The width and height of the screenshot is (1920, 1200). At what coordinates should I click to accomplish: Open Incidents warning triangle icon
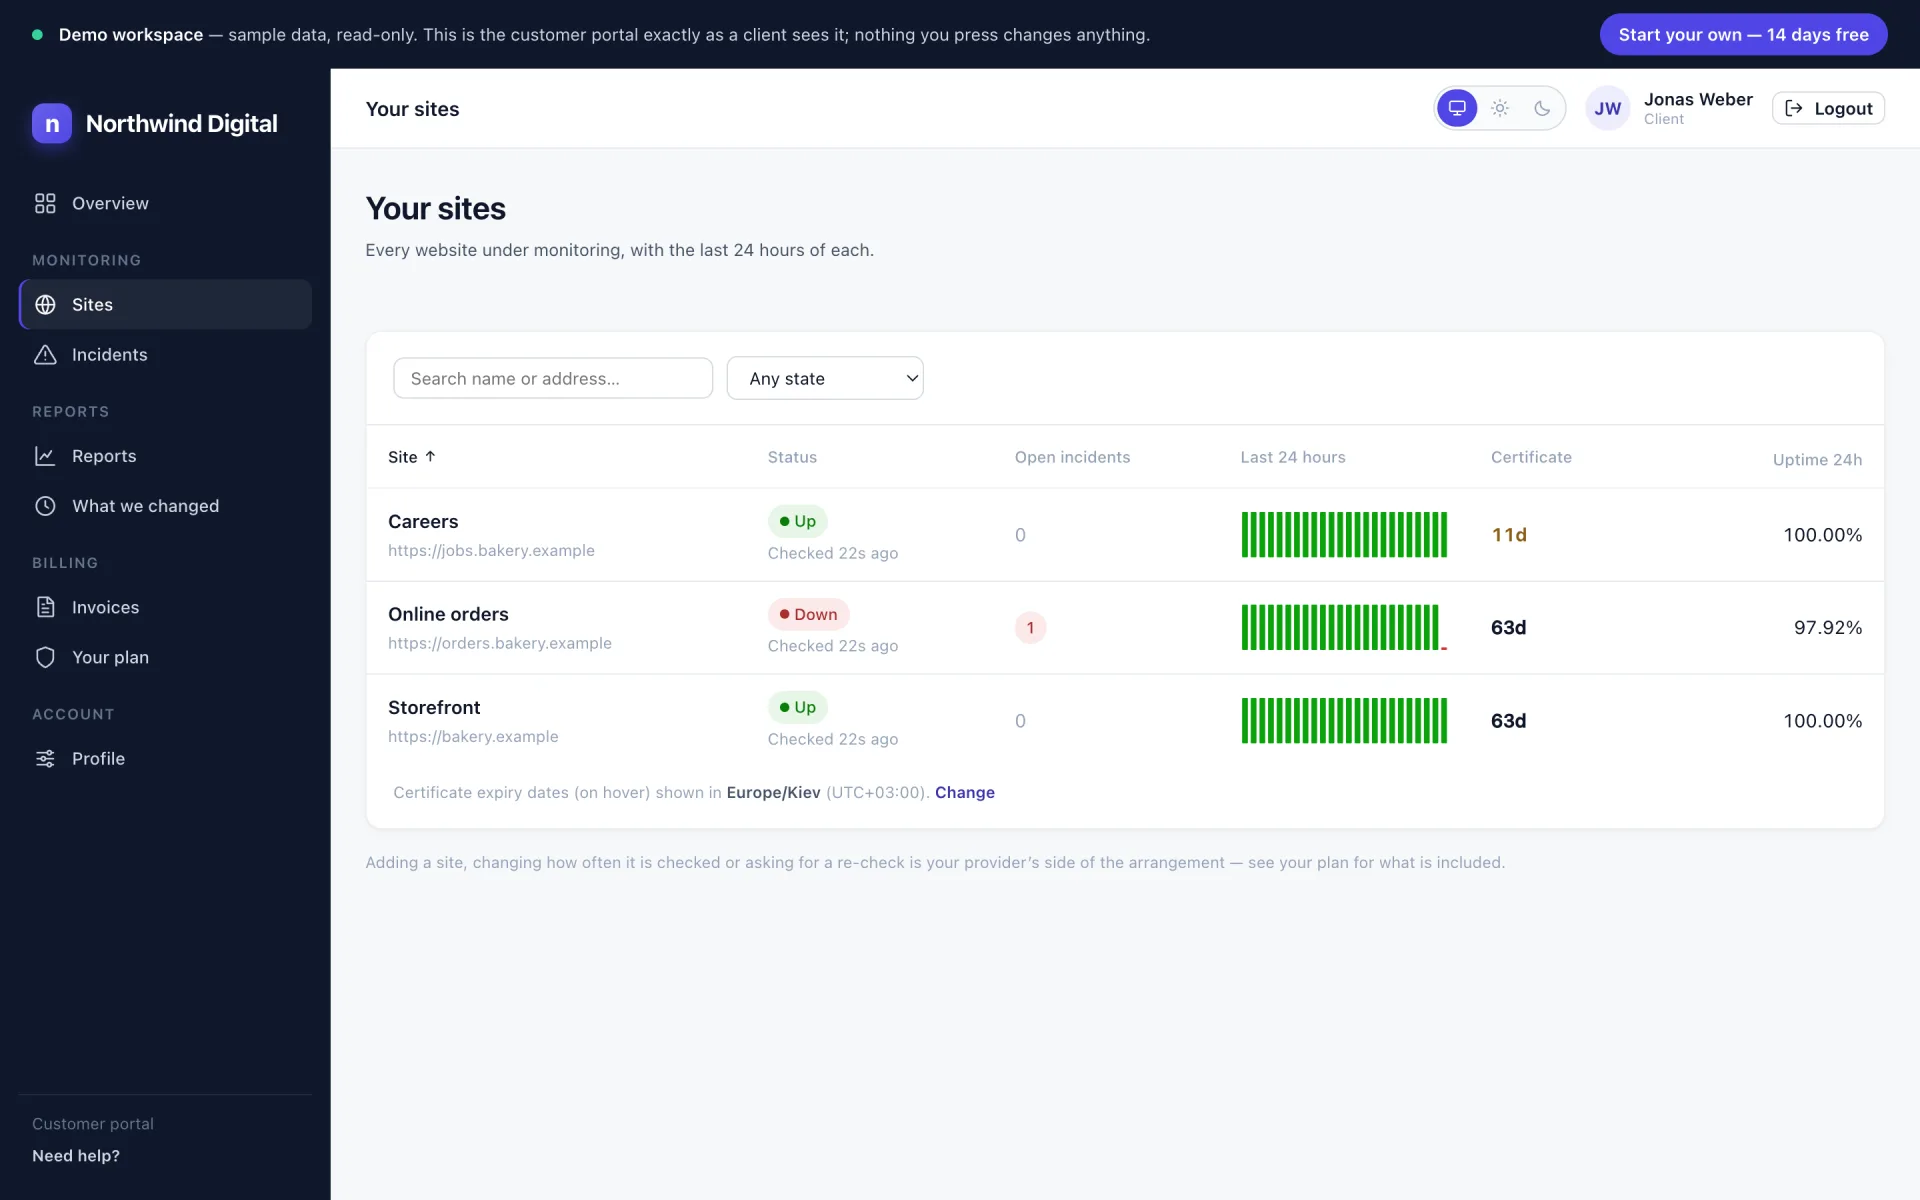click(x=45, y=354)
